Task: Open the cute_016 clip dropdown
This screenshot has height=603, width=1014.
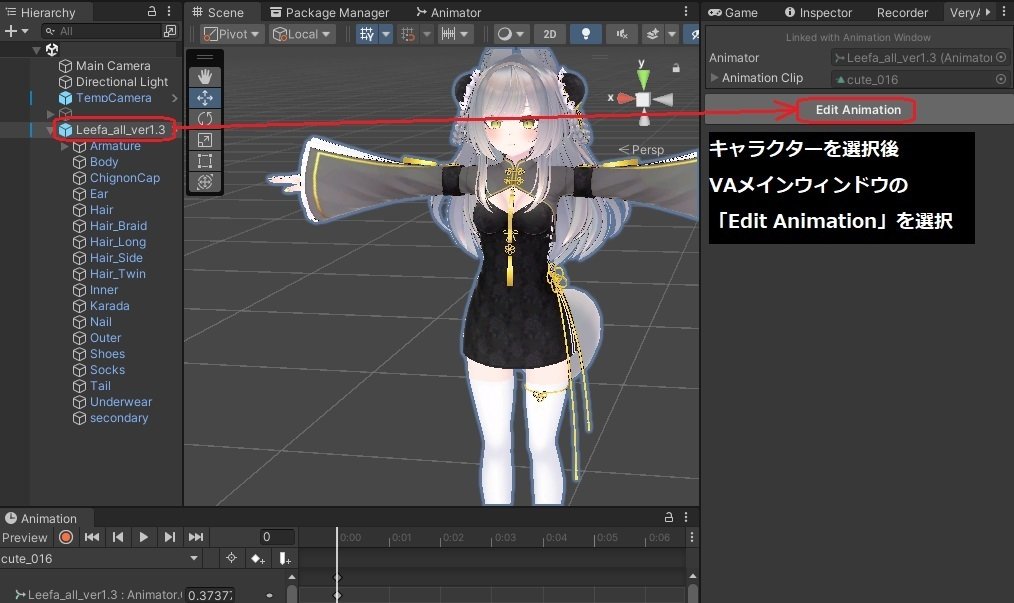Action: pyautogui.click(x=100, y=558)
